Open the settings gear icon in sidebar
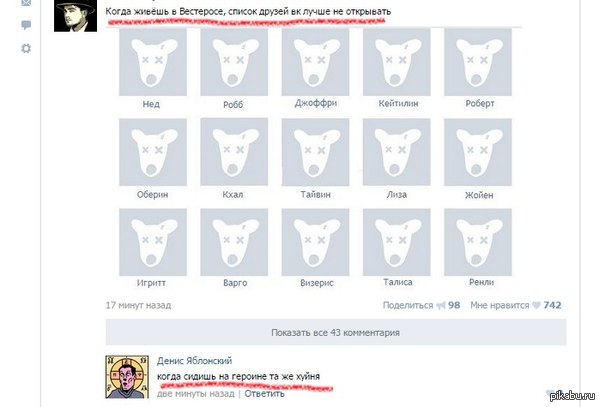The width and height of the screenshot is (600, 407). [26, 49]
